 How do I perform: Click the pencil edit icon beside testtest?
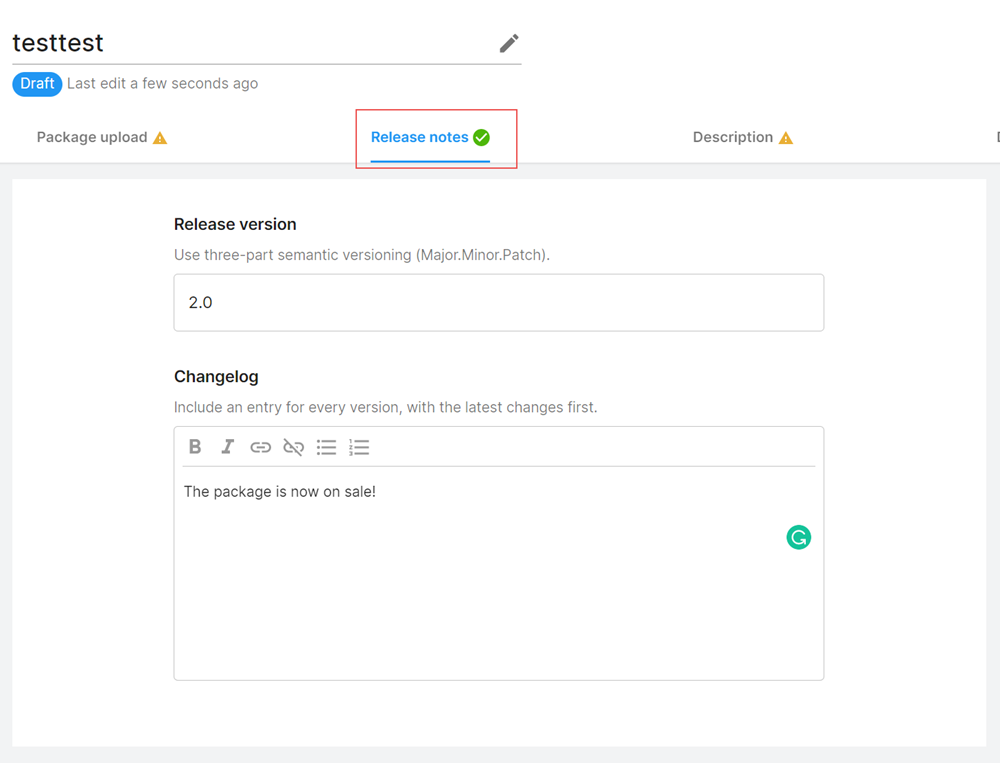coord(509,43)
